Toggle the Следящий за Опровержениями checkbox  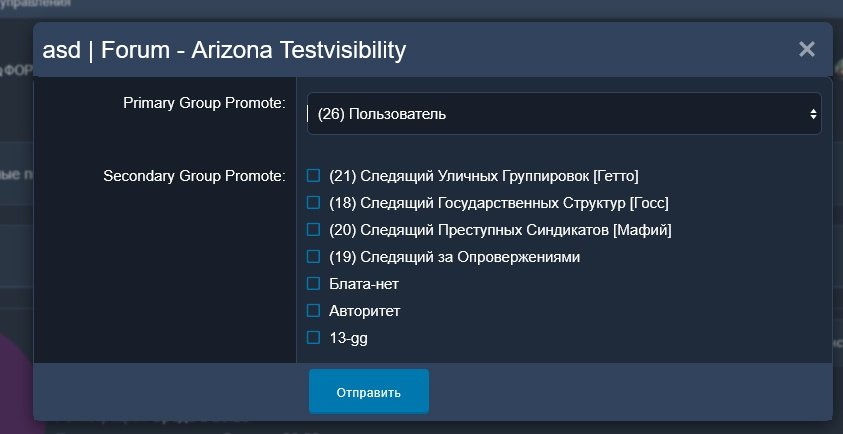tap(313, 257)
